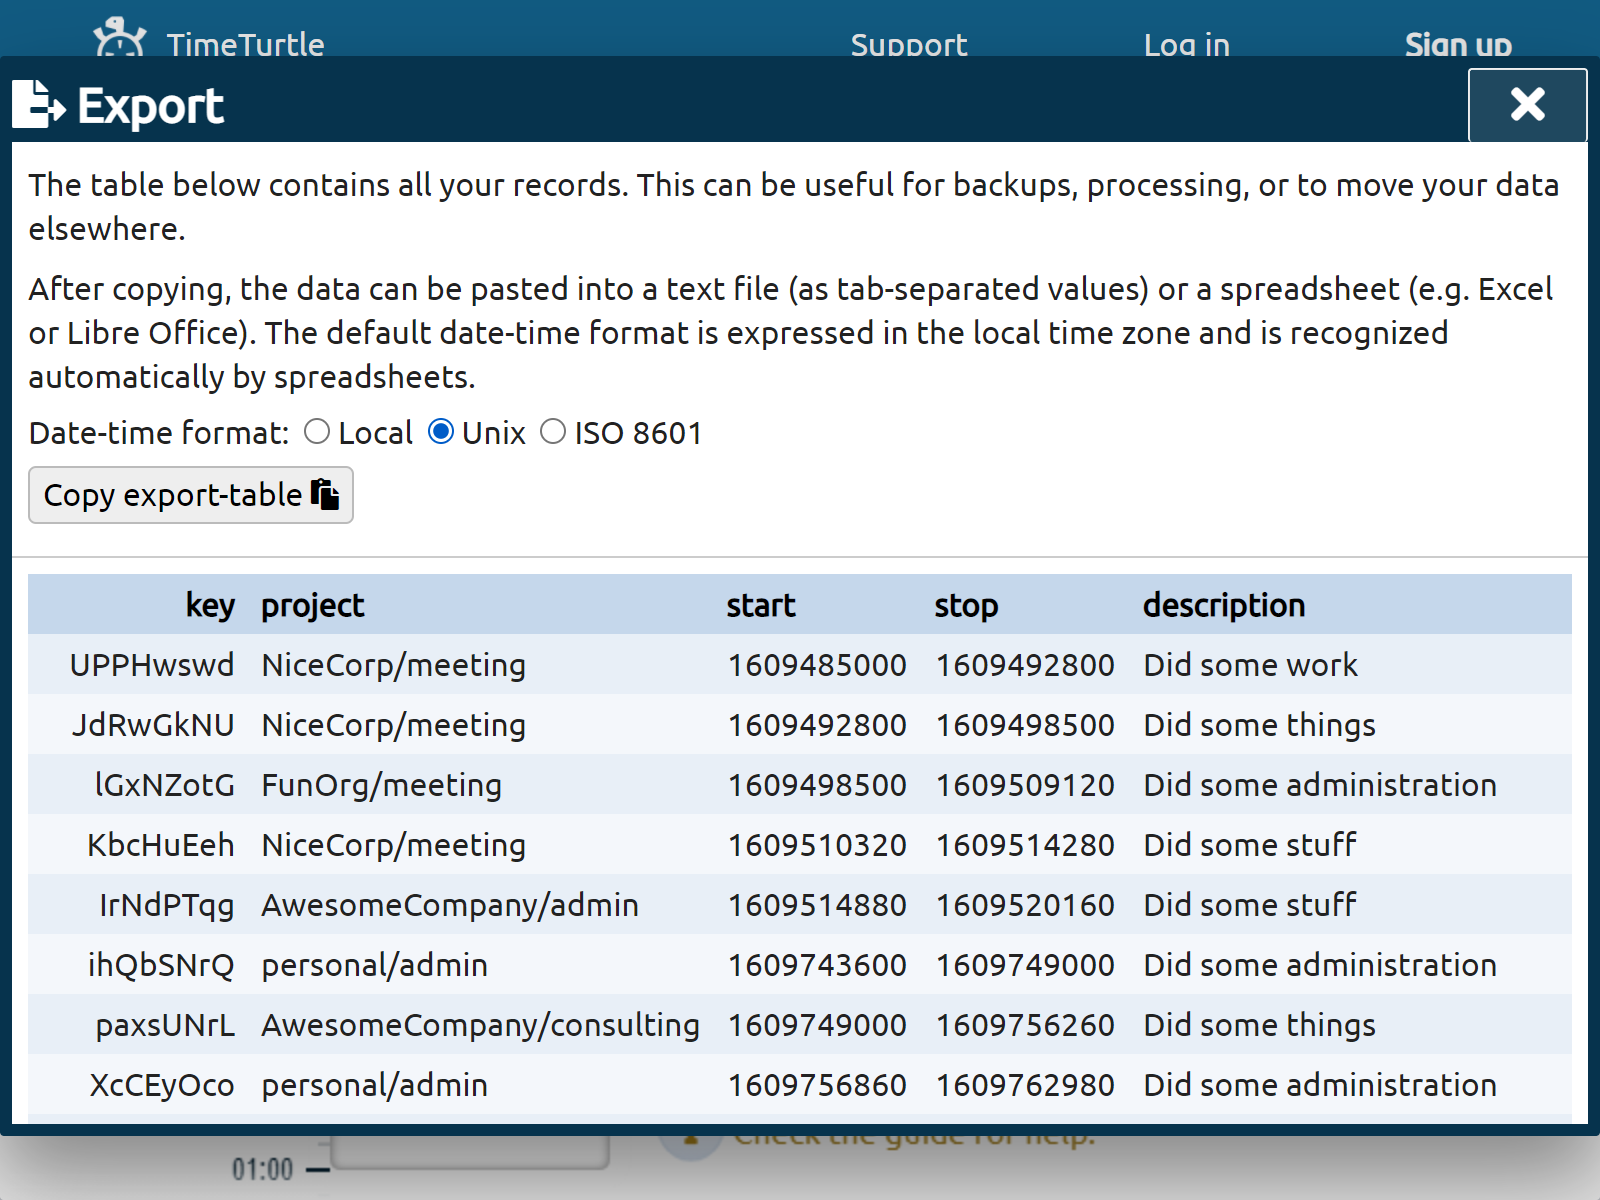Click the Sign up link
Image resolution: width=1600 pixels, height=1200 pixels.
click(1458, 45)
